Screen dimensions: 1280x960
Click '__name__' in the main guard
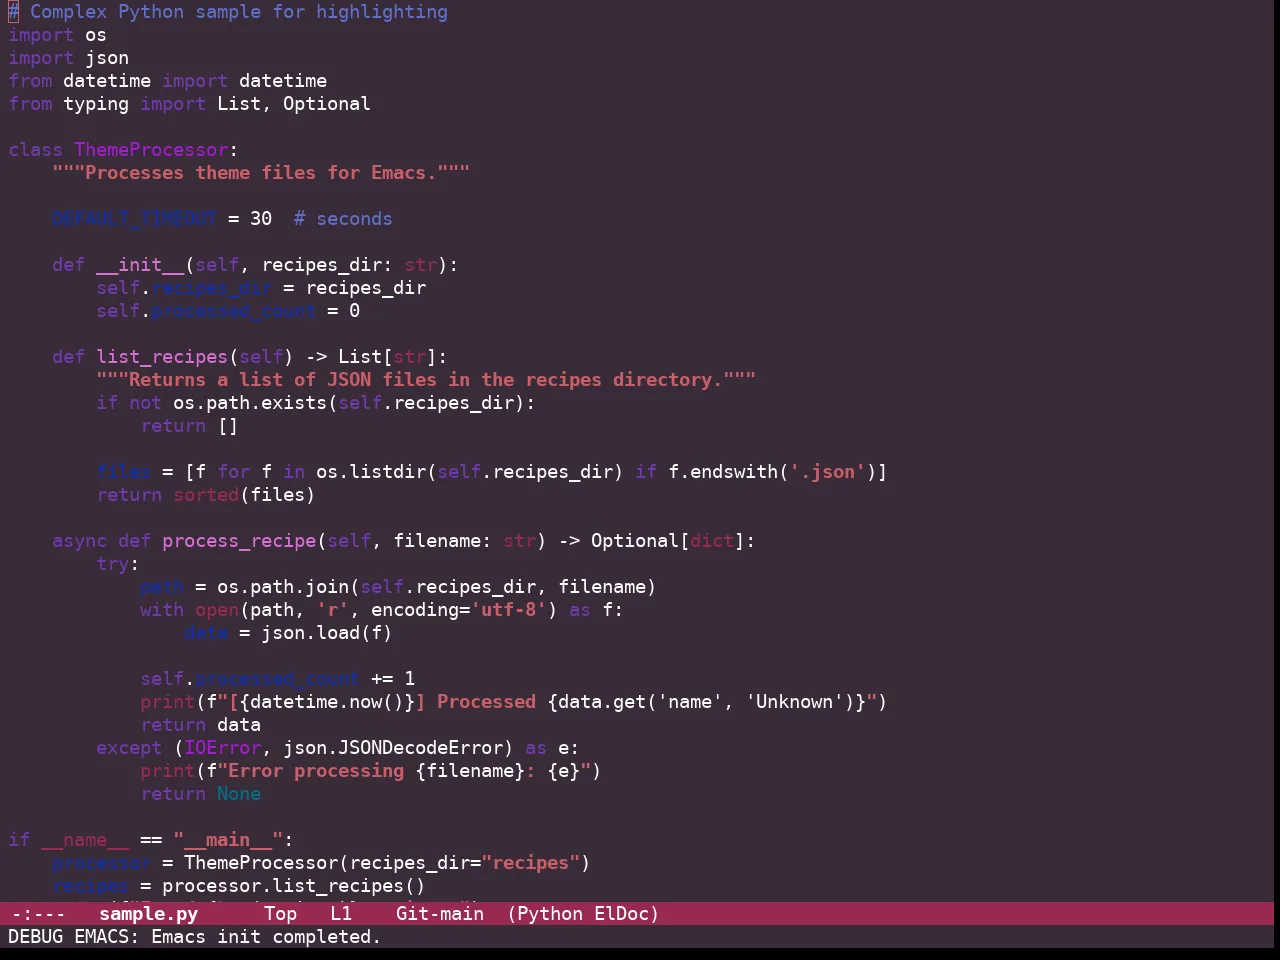click(x=85, y=840)
